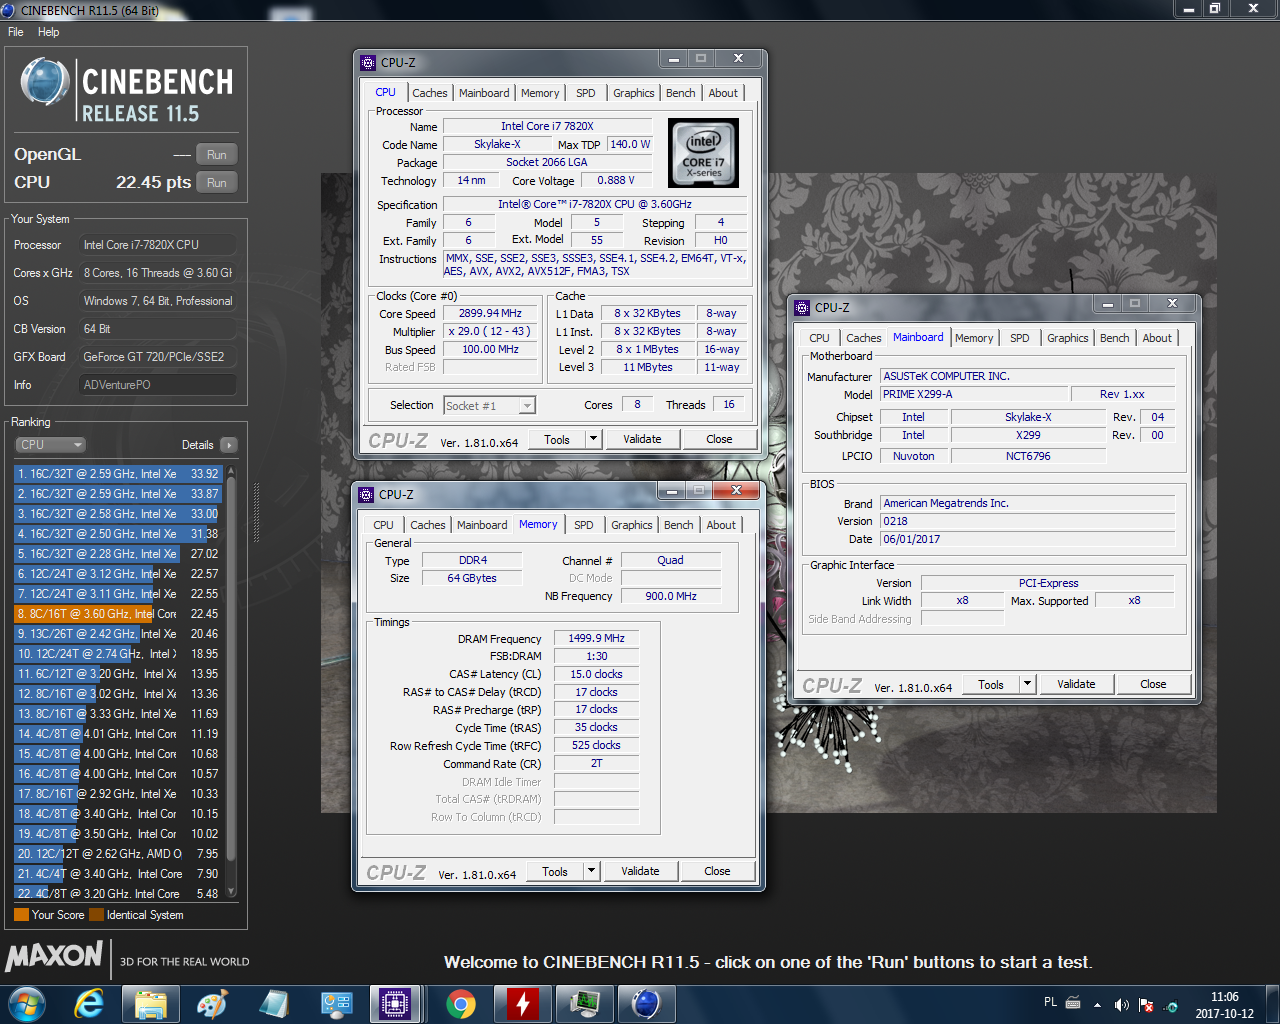Click the network tray icon
This screenshot has height=1024, width=1280.
(1171, 1005)
